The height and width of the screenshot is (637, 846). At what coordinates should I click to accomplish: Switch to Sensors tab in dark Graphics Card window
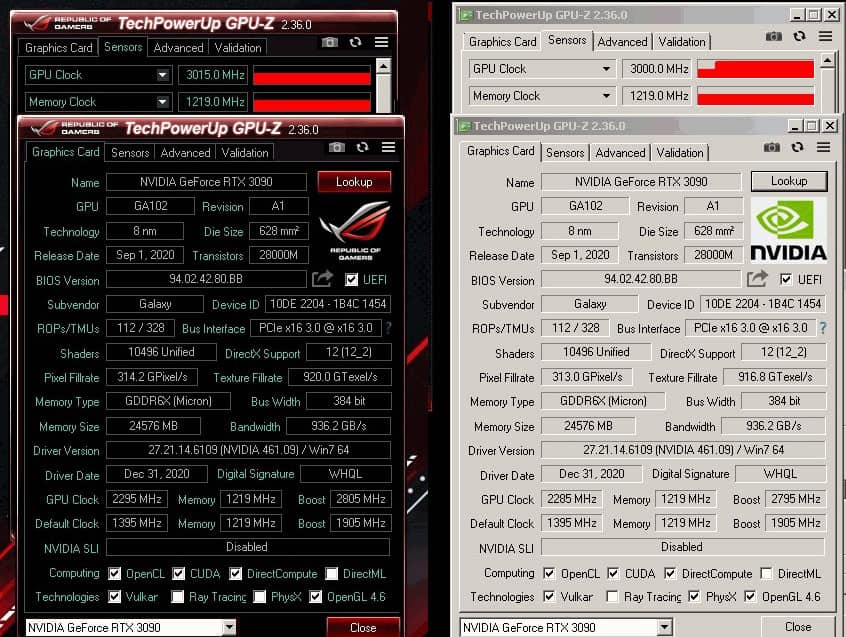pos(130,153)
